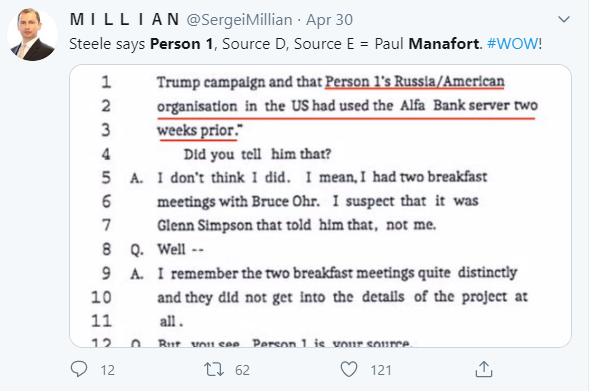Retweet this tweet using the arrows icon
This screenshot has width=600, height=391.
pyautogui.click(x=213, y=369)
